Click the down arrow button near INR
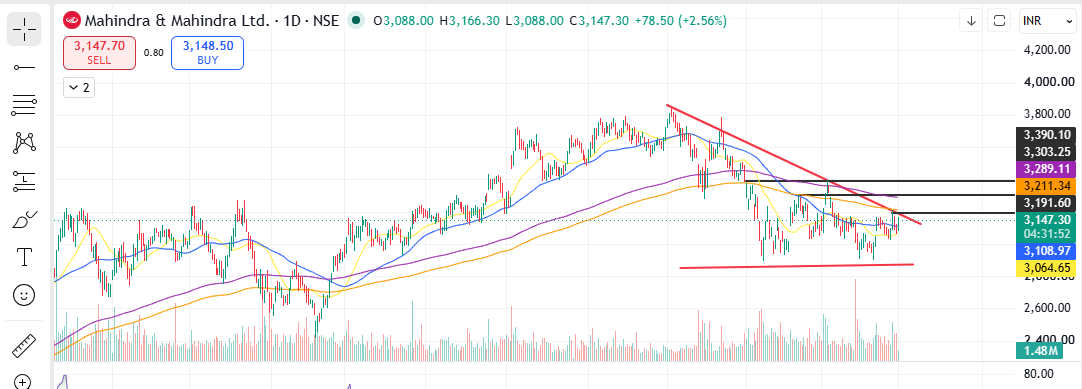 (971, 21)
